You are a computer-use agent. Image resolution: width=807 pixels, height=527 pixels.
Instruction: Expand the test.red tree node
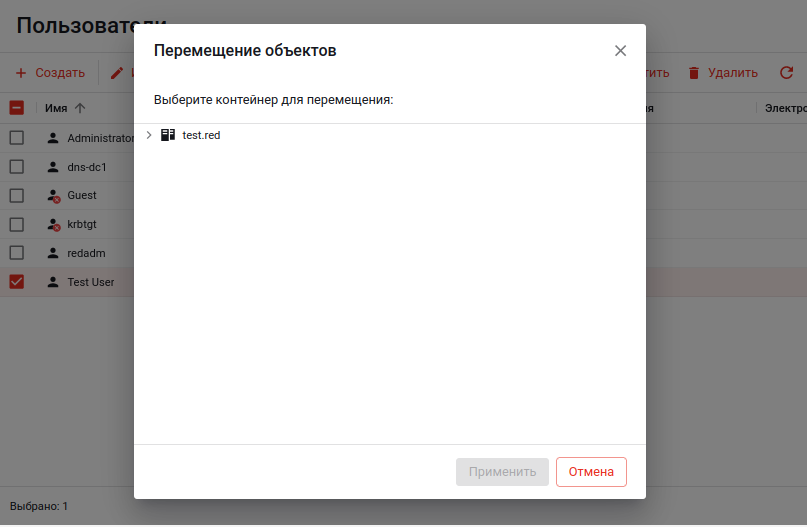pyautogui.click(x=149, y=135)
